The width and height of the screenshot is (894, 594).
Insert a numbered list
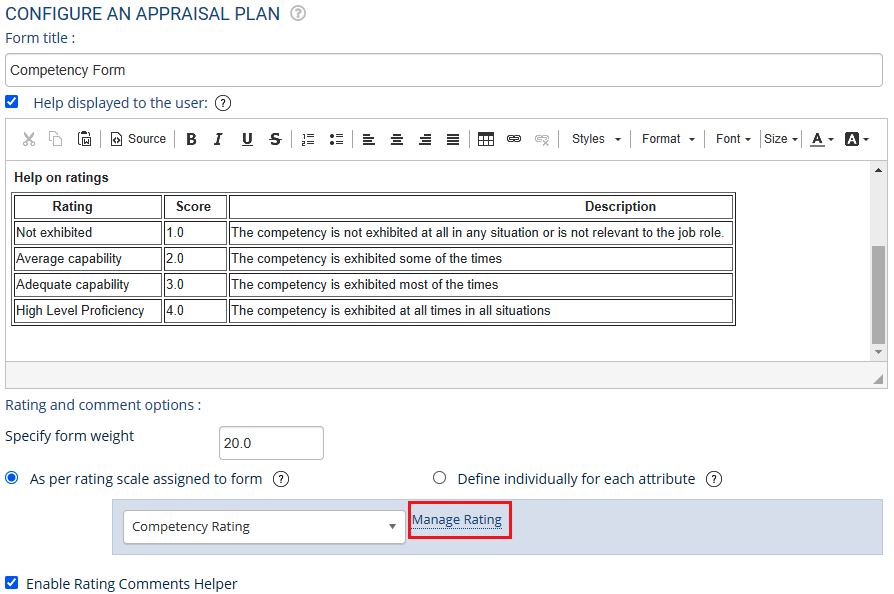308,140
